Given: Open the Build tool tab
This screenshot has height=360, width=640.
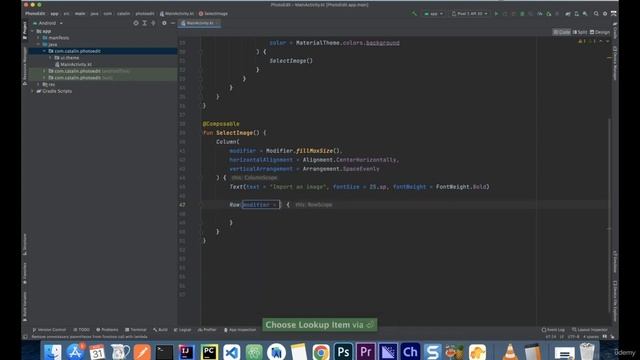Looking at the screenshot, I should tap(160, 330).
